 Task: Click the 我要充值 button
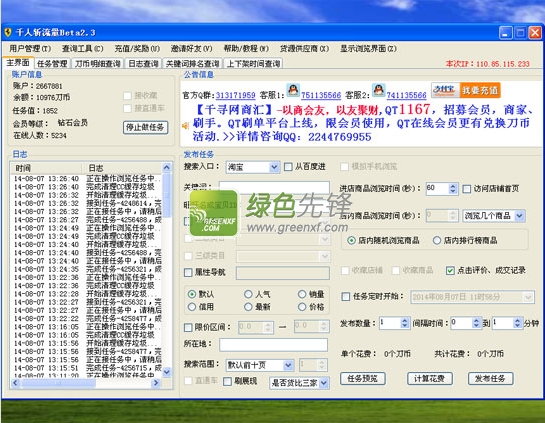click(x=480, y=90)
